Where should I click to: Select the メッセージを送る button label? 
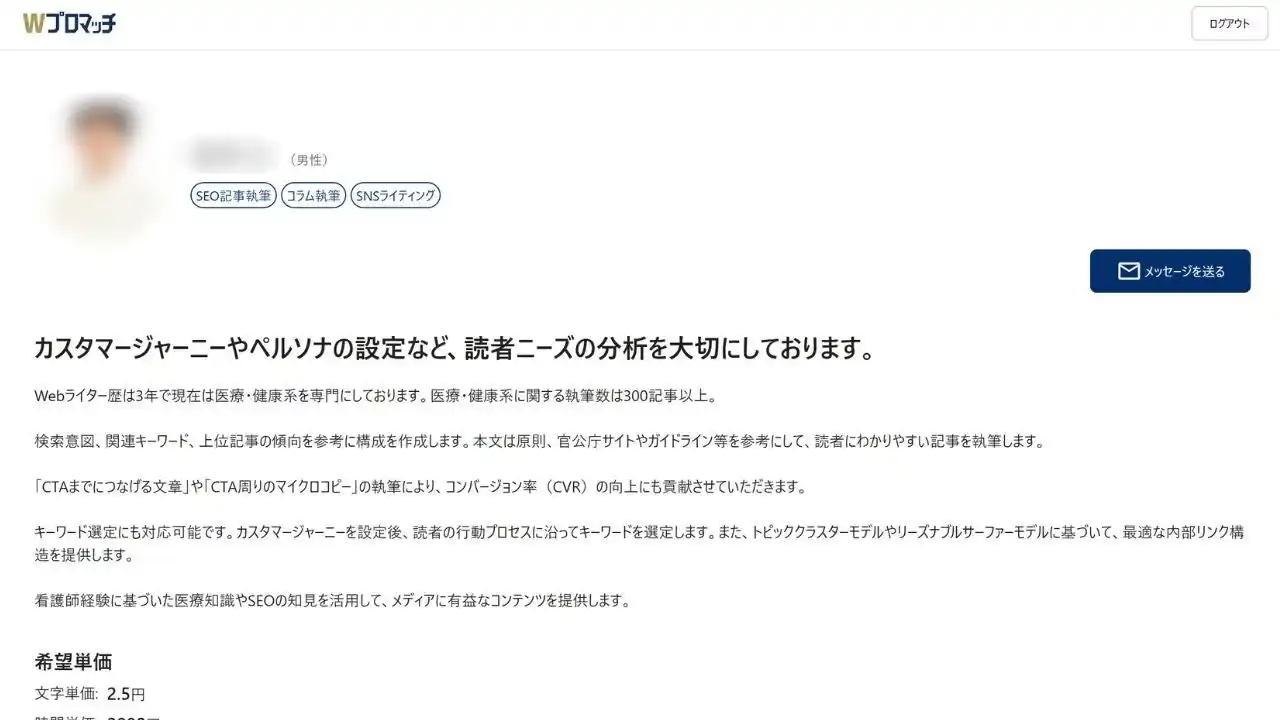(1184, 271)
